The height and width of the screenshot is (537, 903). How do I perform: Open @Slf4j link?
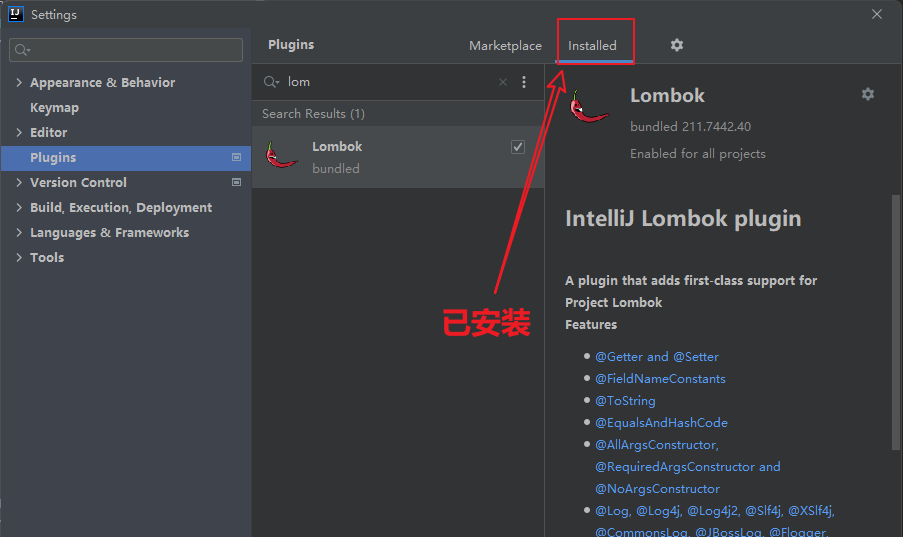pos(764,510)
